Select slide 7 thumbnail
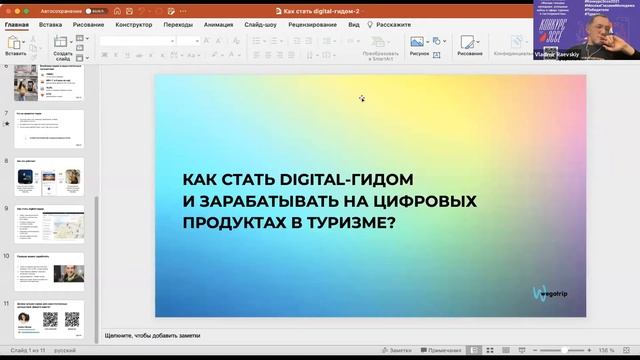 tap(49, 129)
